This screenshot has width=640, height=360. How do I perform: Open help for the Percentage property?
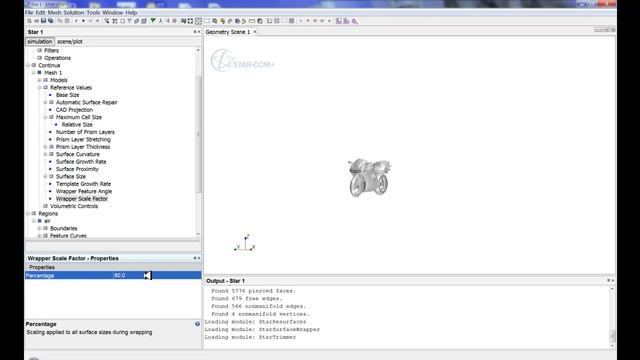coord(198,324)
